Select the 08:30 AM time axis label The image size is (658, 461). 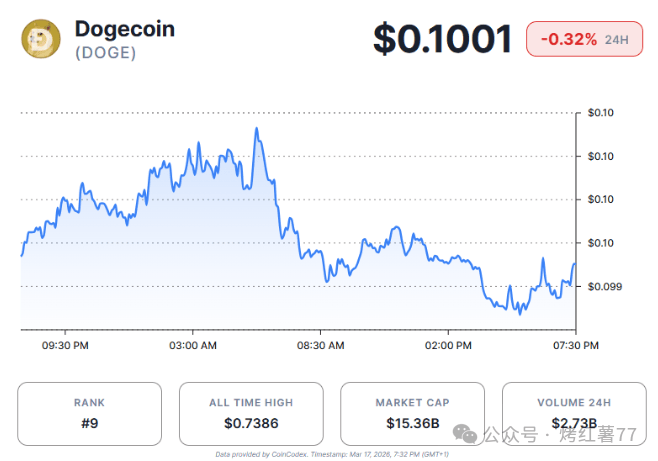322,345
